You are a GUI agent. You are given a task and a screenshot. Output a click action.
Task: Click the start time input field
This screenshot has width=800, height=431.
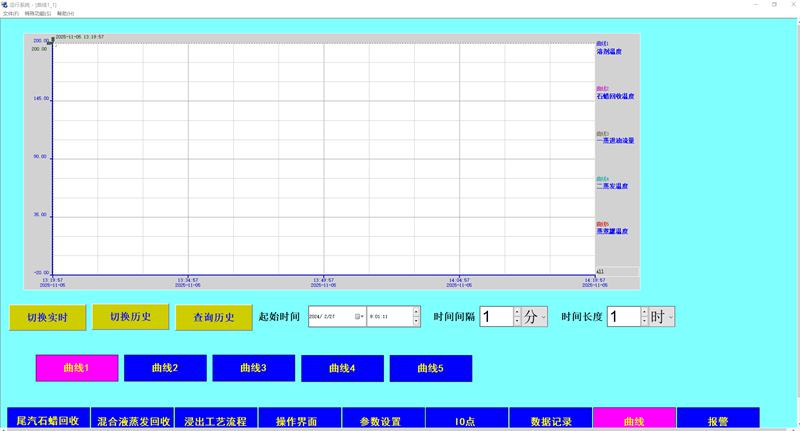click(388, 316)
